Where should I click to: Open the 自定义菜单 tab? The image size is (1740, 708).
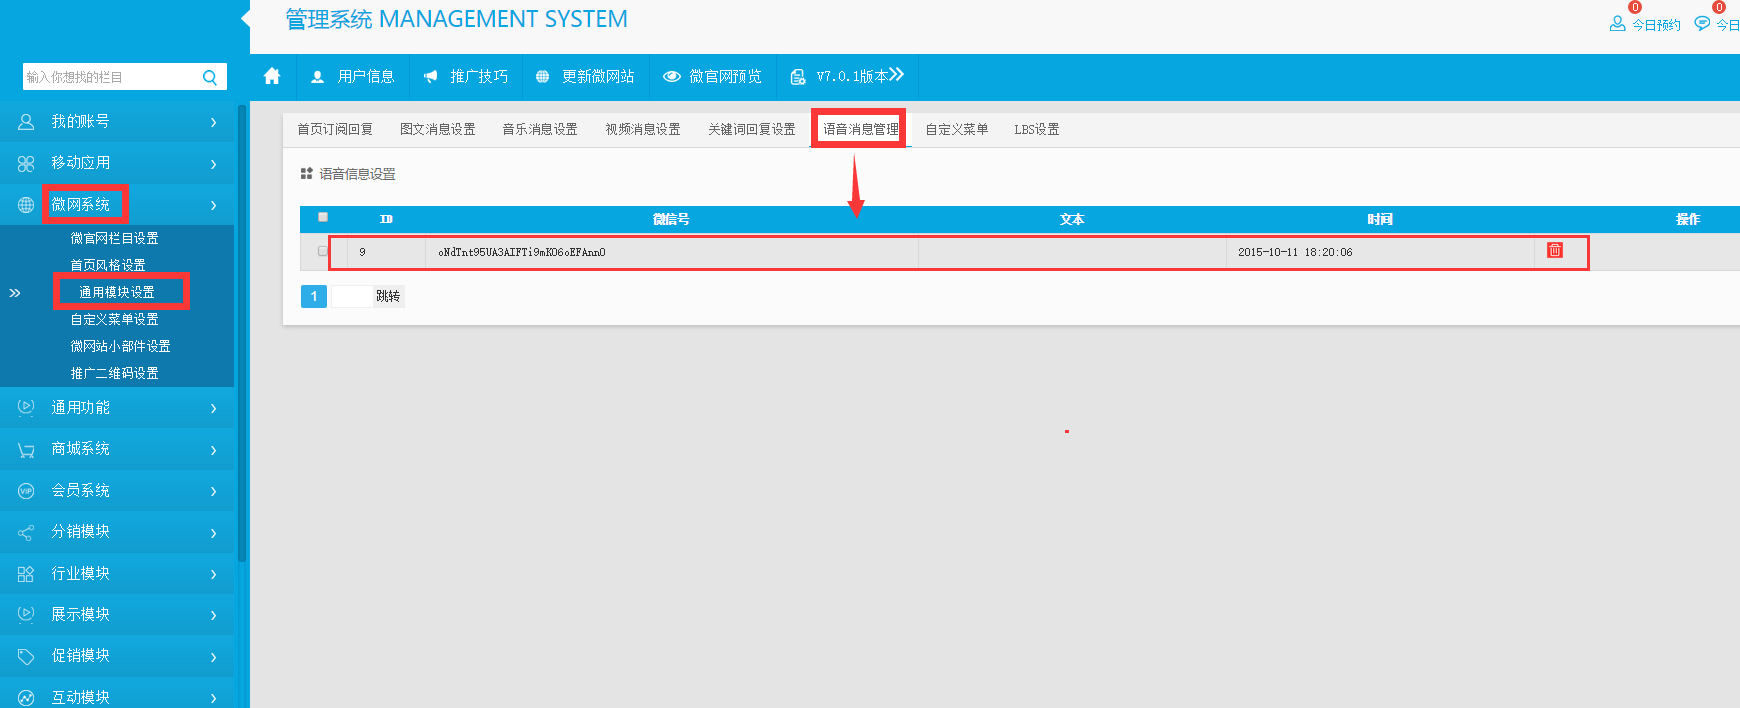pyautogui.click(x=956, y=129)
